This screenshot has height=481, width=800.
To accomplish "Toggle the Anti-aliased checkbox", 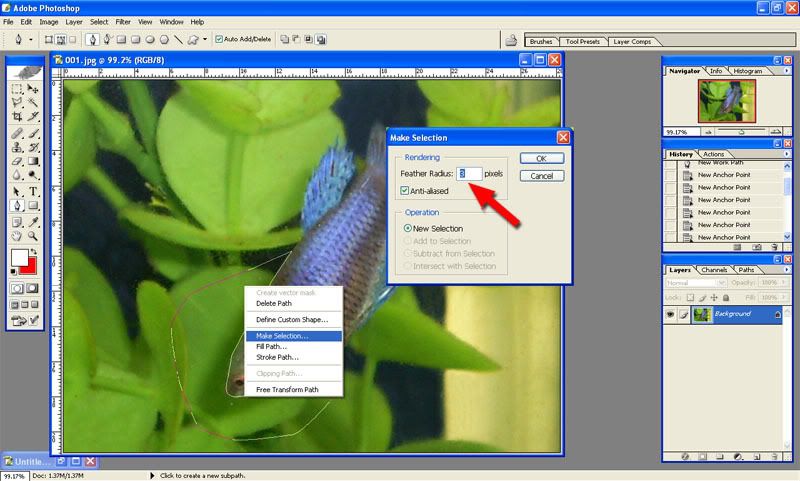I will pyautogui.click(x=404, y=191).
